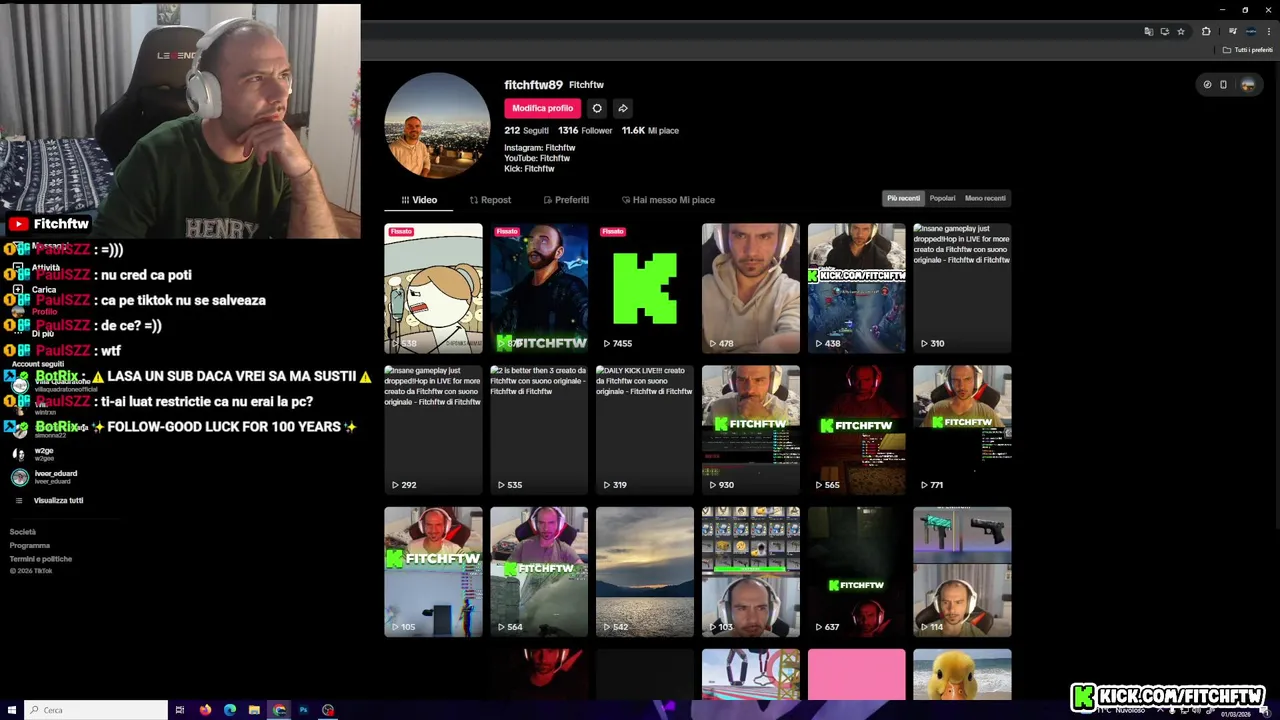Share profile via arrow icon
This screenshot has height=720, width=1280.
pos(622,108)
